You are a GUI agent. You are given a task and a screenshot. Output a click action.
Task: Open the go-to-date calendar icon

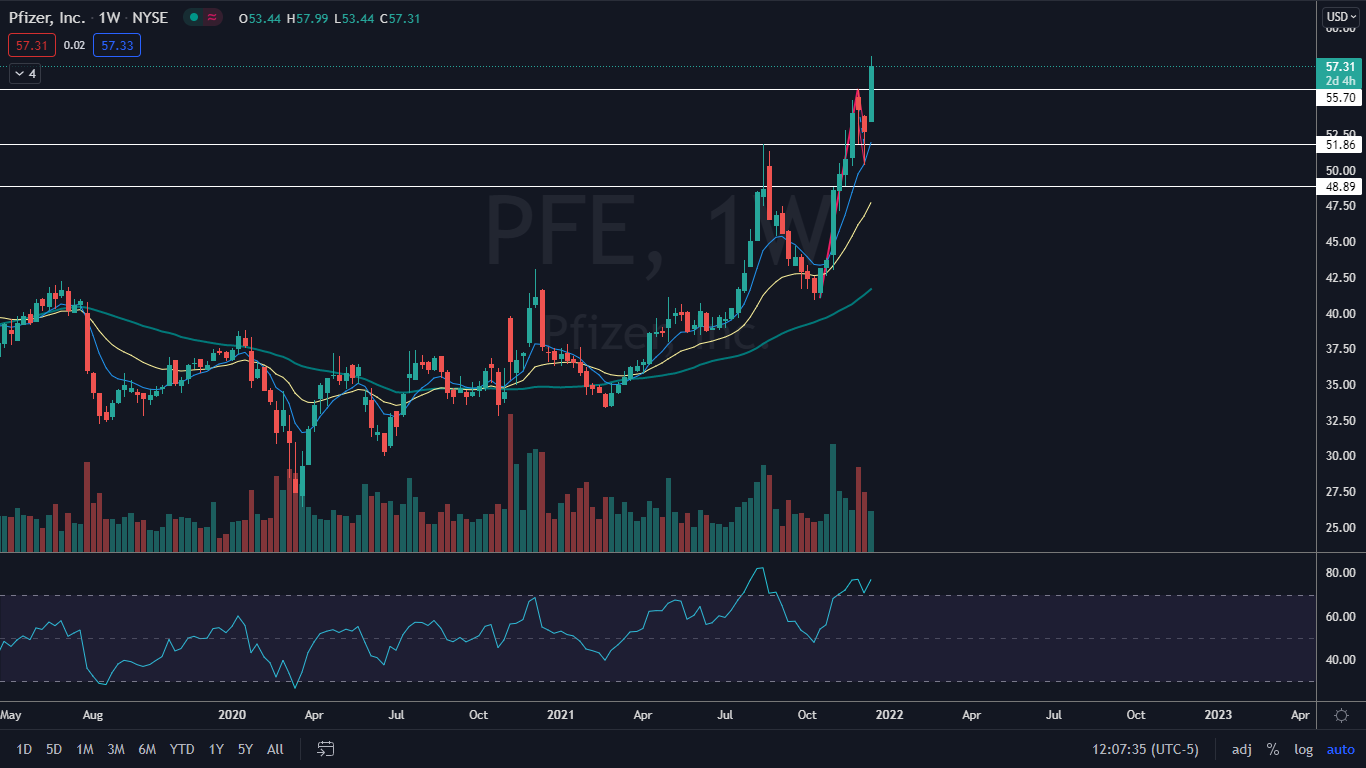[x=325, y=749]
